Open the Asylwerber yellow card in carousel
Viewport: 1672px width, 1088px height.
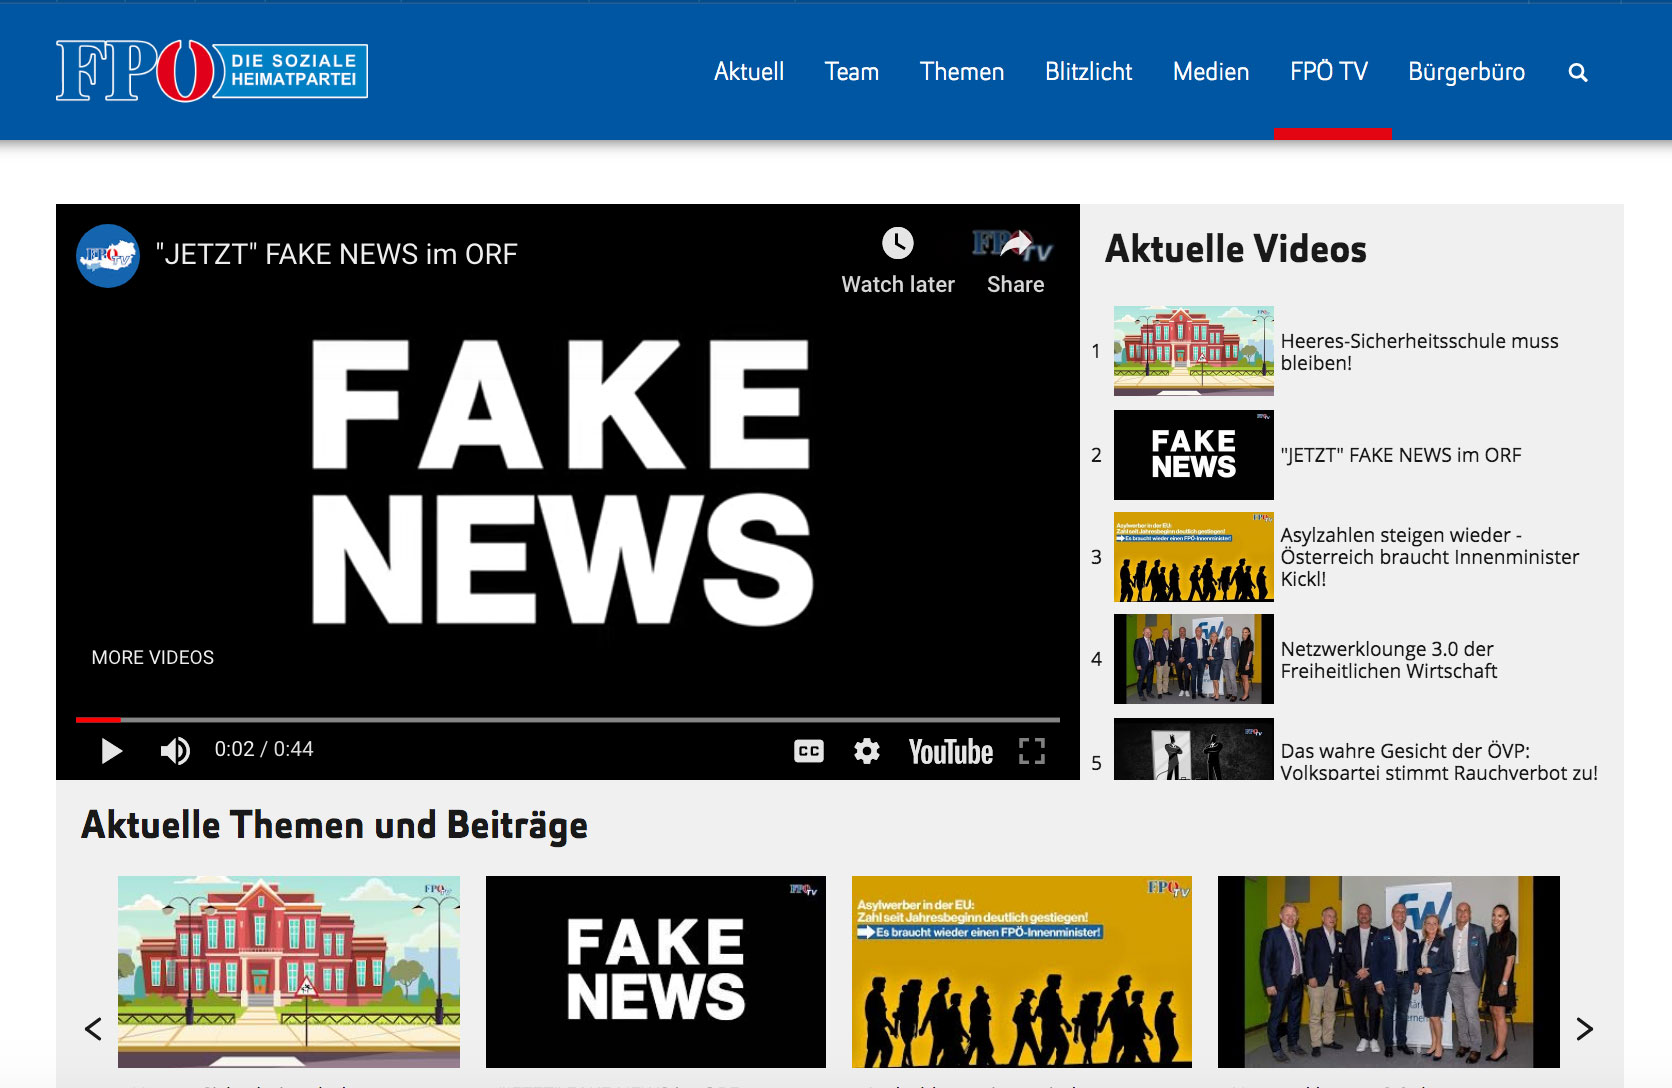(1022, 972)
